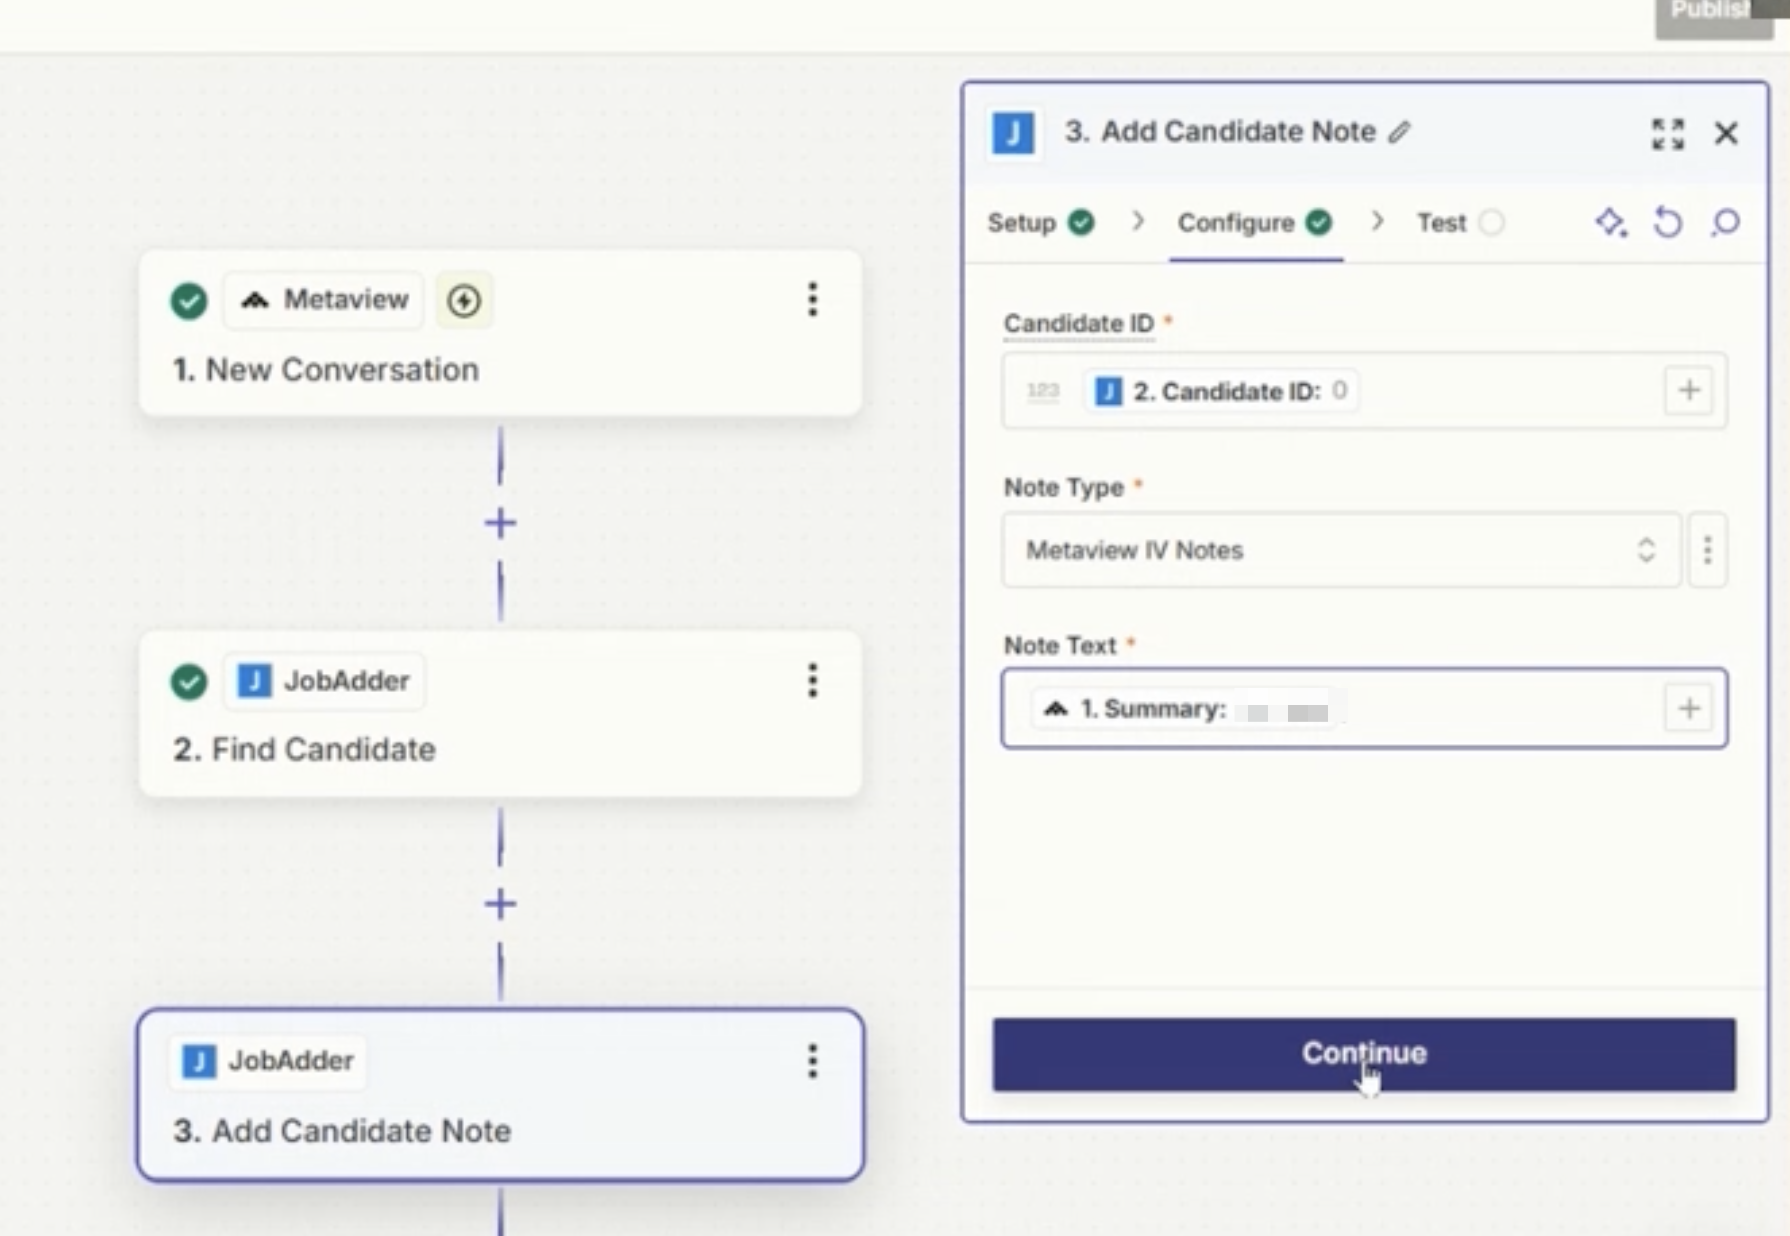Click the lightning trigger icon beside Metaview
The width and height of the screenshot is (1790, 1236).
[464, 300]
